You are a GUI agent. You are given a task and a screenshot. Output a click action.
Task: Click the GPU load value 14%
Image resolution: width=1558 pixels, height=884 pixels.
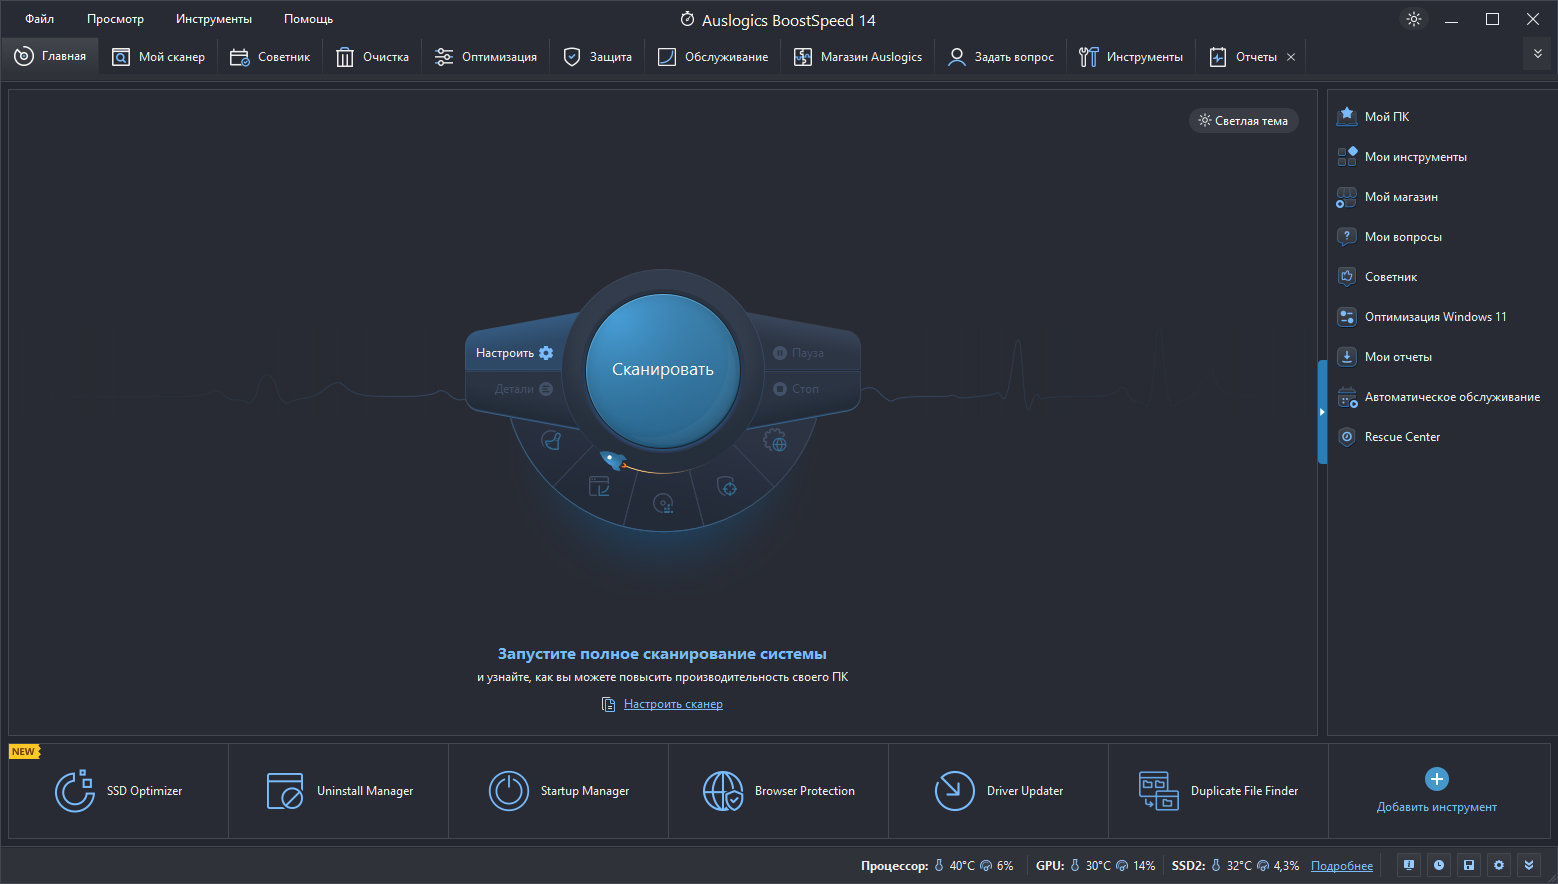[1144, 866]
